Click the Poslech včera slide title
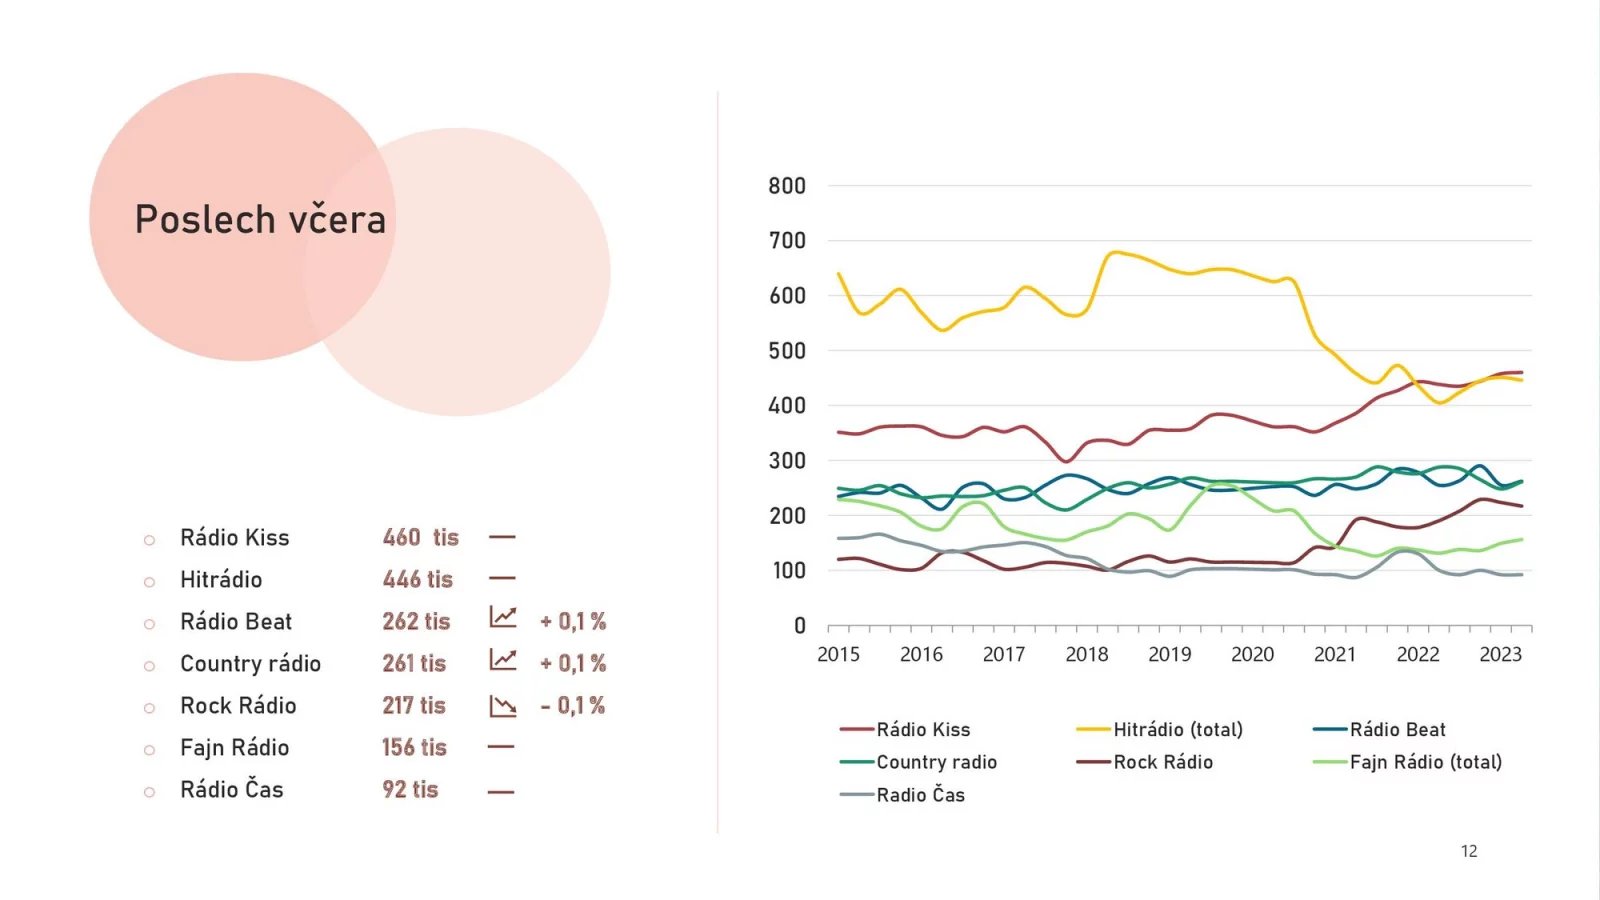Screen dimensions: 1600x900 pos(260,219)
